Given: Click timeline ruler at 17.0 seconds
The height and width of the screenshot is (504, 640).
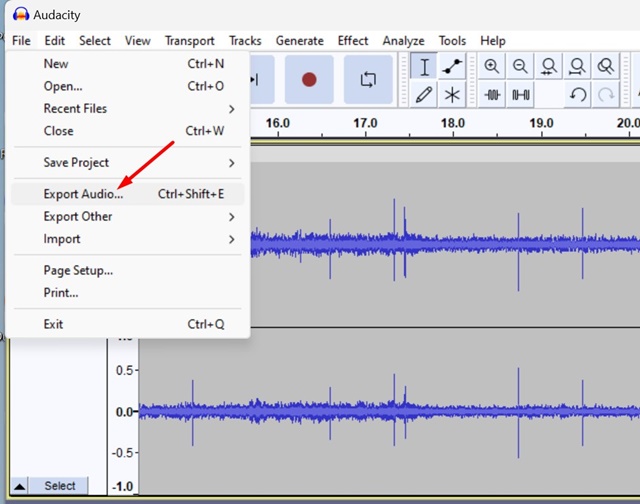Looking at the screenshot, I should [x=365, y=123].
